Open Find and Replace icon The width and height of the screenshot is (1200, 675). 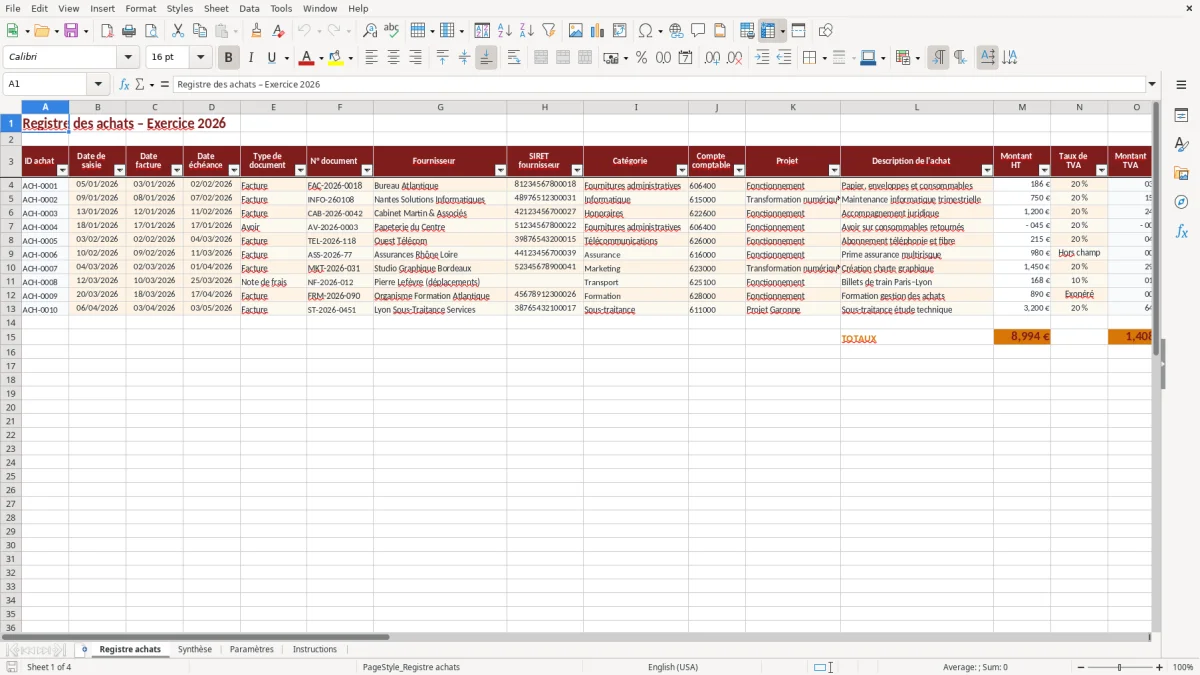370,31
